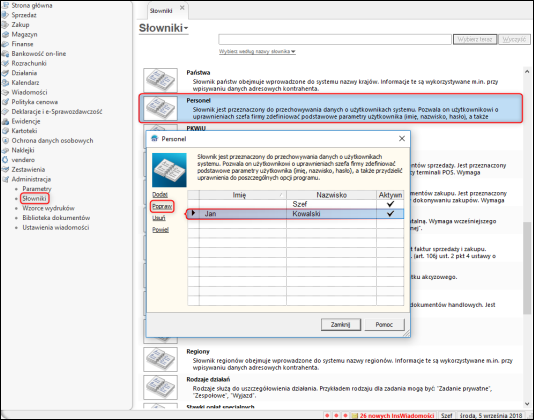
Task: Open Zakup module icon in sidebar
Action: click(x=5, y=25)
